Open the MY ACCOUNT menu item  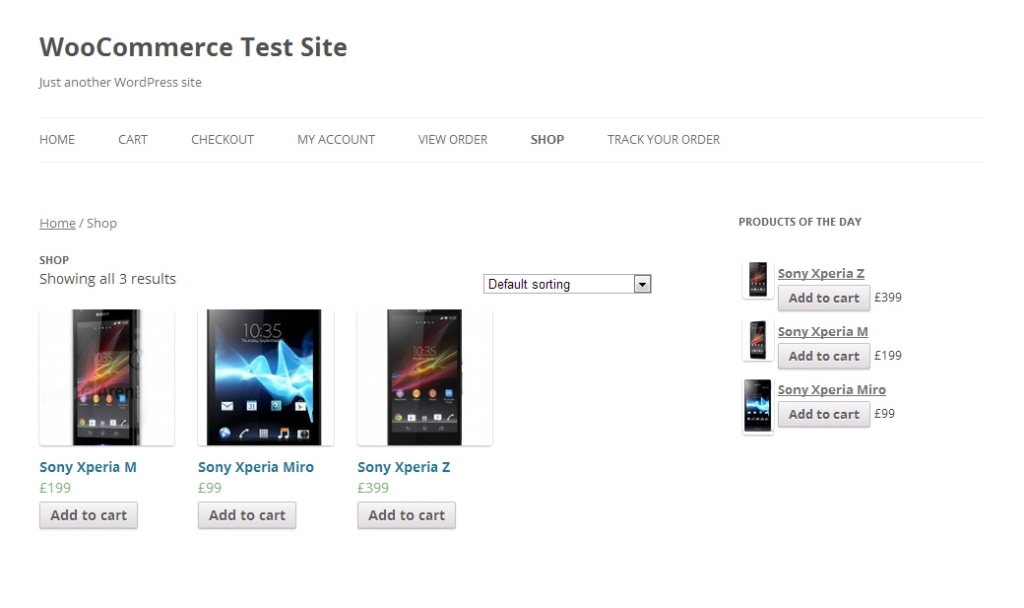pyautogui.click(x=335, y=139)
